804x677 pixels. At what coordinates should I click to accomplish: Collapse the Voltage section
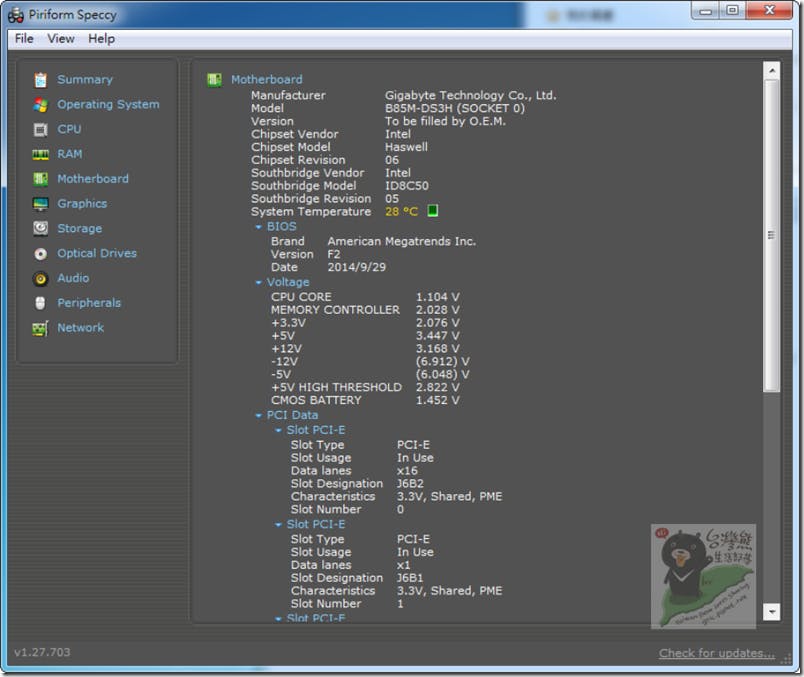(x=258, y=283)
